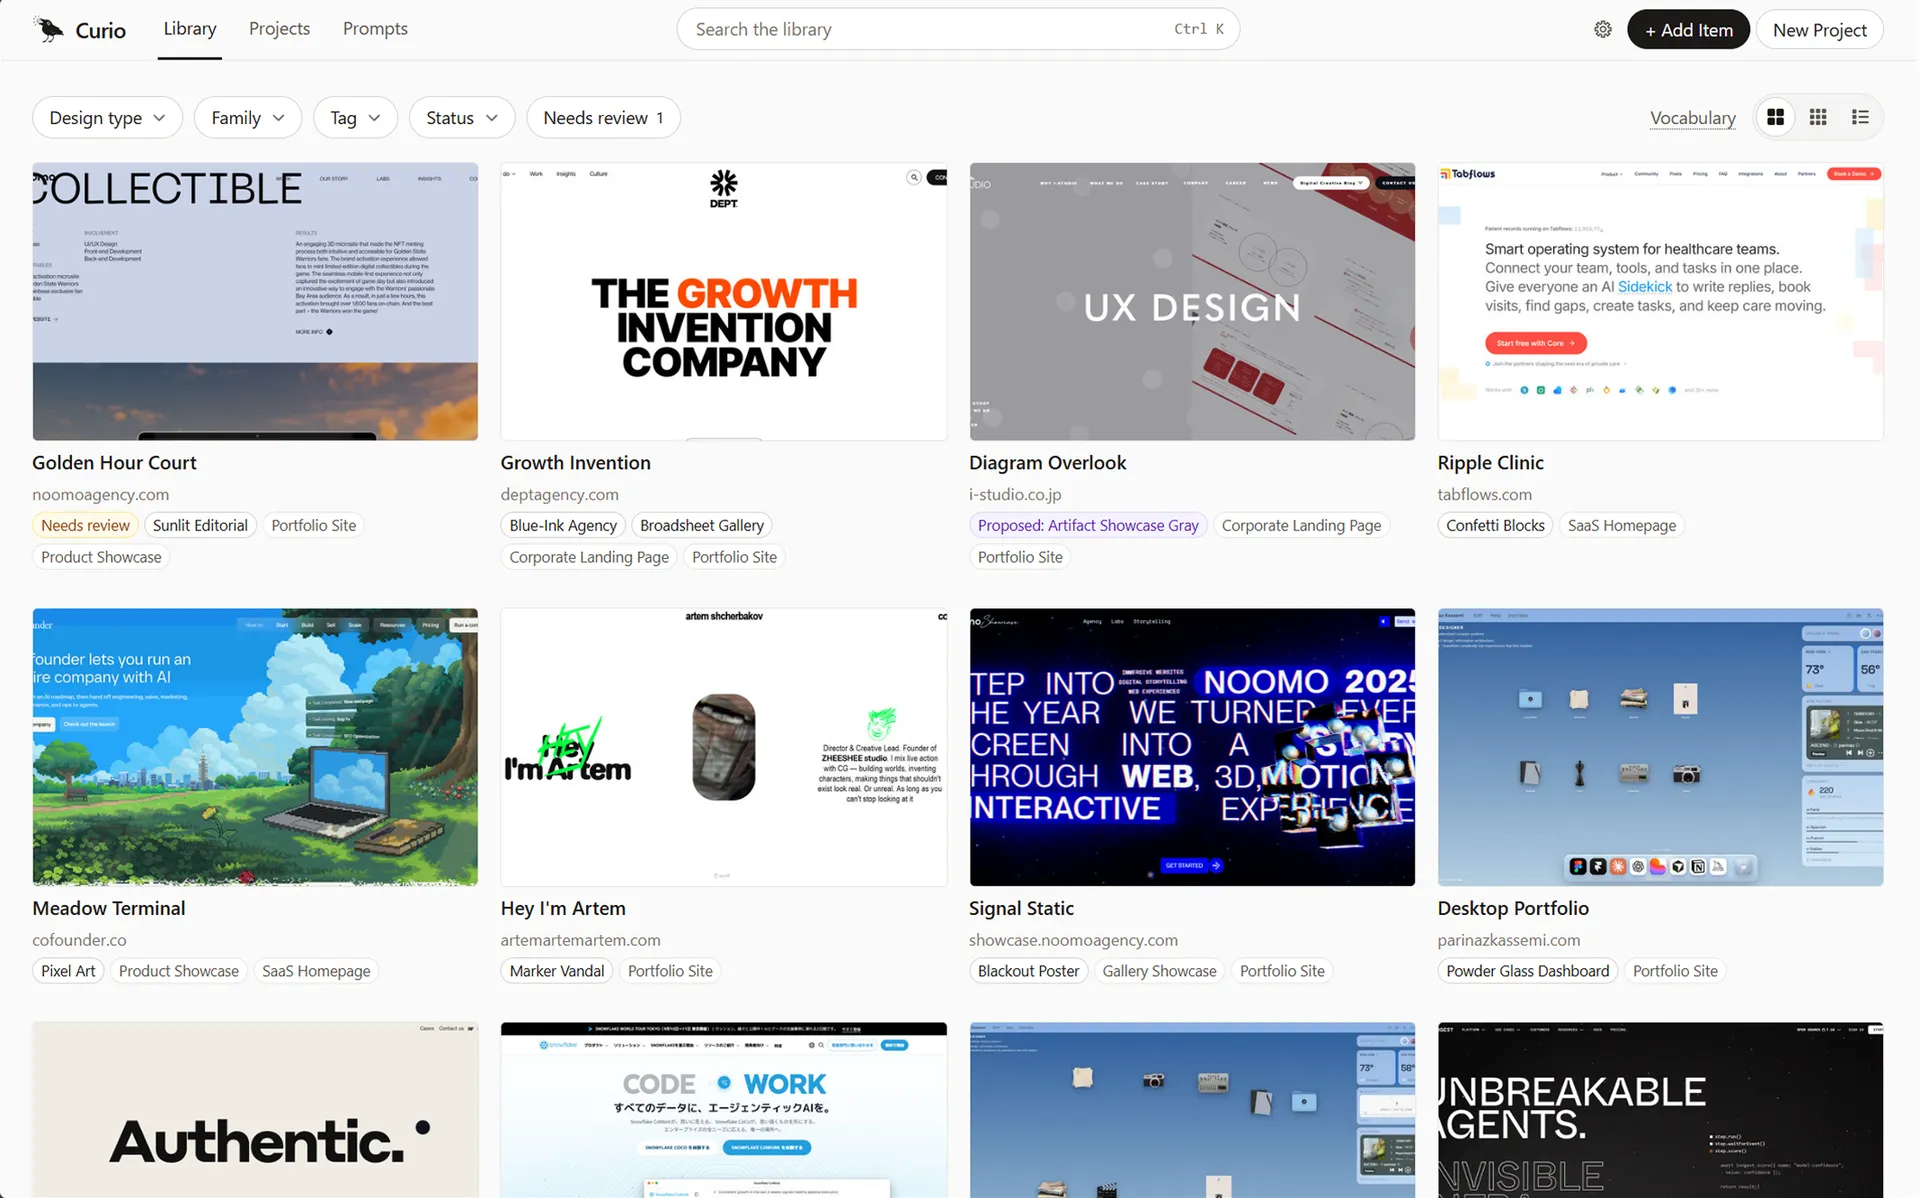Select the Marker Vandal tag
1920x1198 pixels.
557,971
